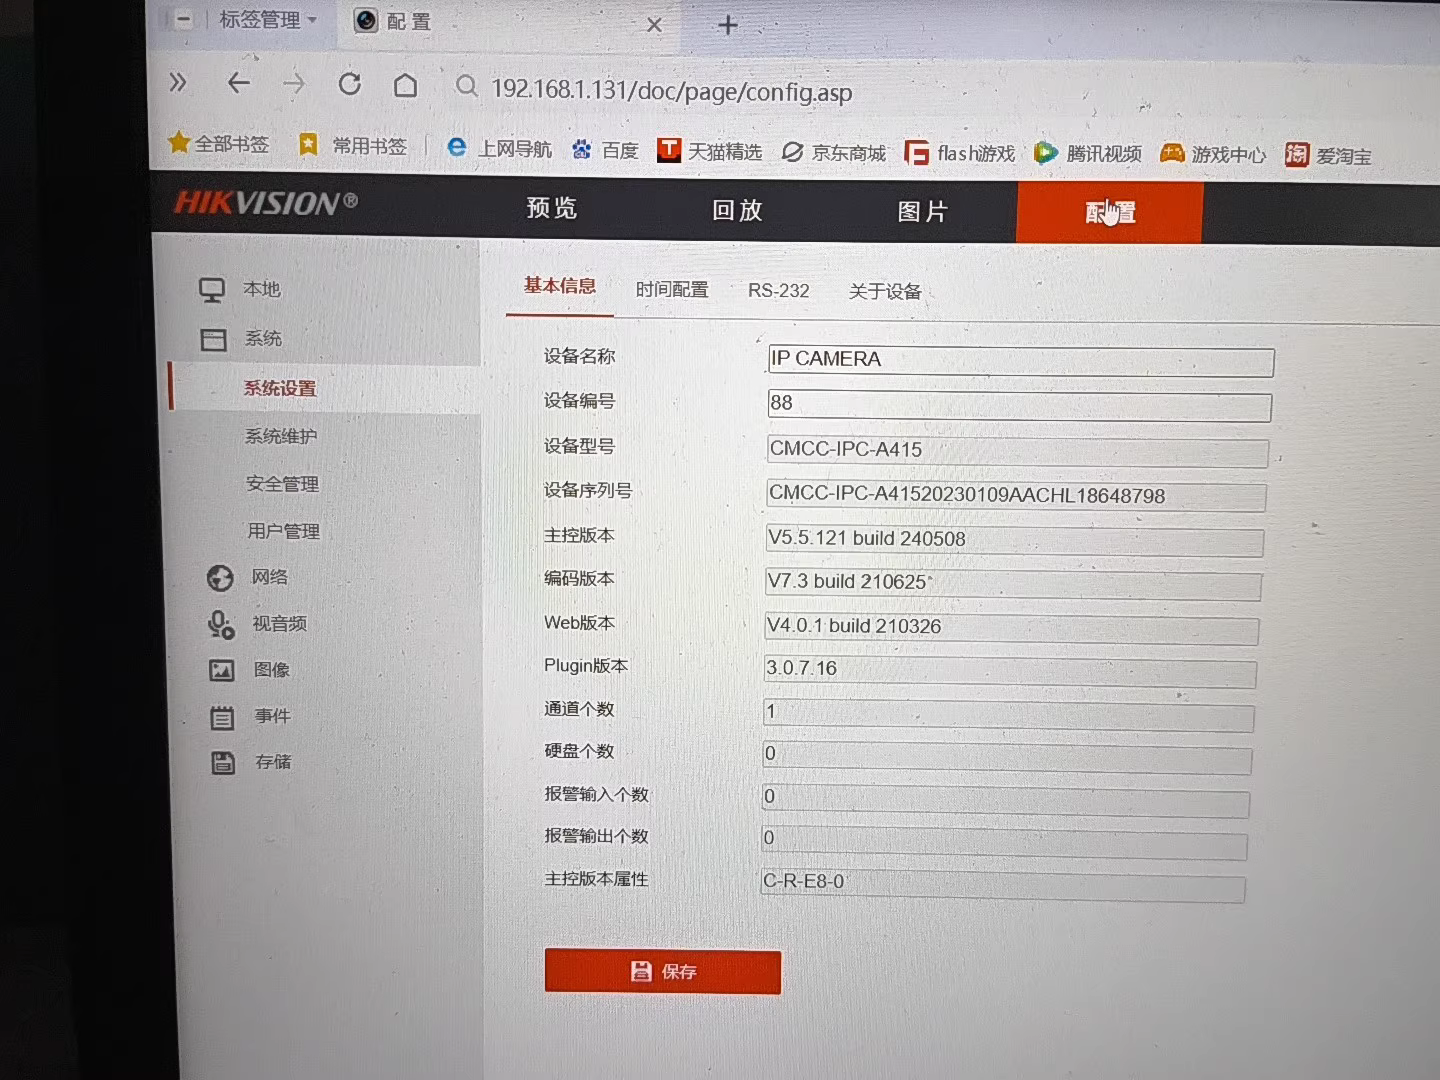Collapse the 系统 tree section
1440x1080 pixels.
[263, 339]
